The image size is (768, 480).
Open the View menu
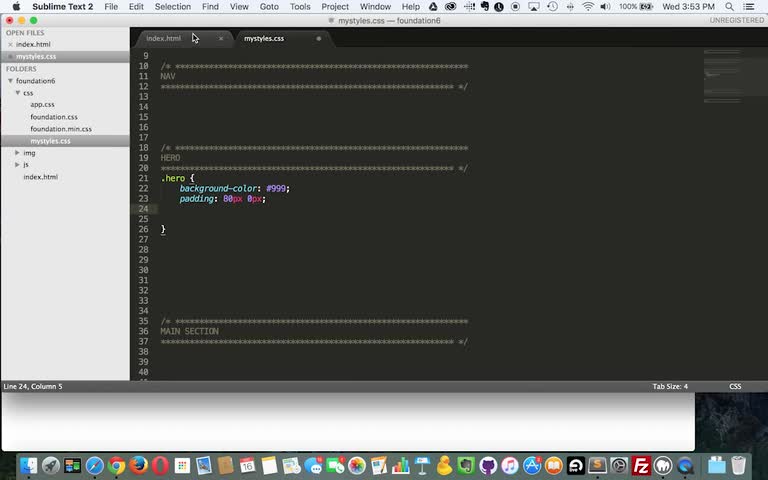point(239,6)
